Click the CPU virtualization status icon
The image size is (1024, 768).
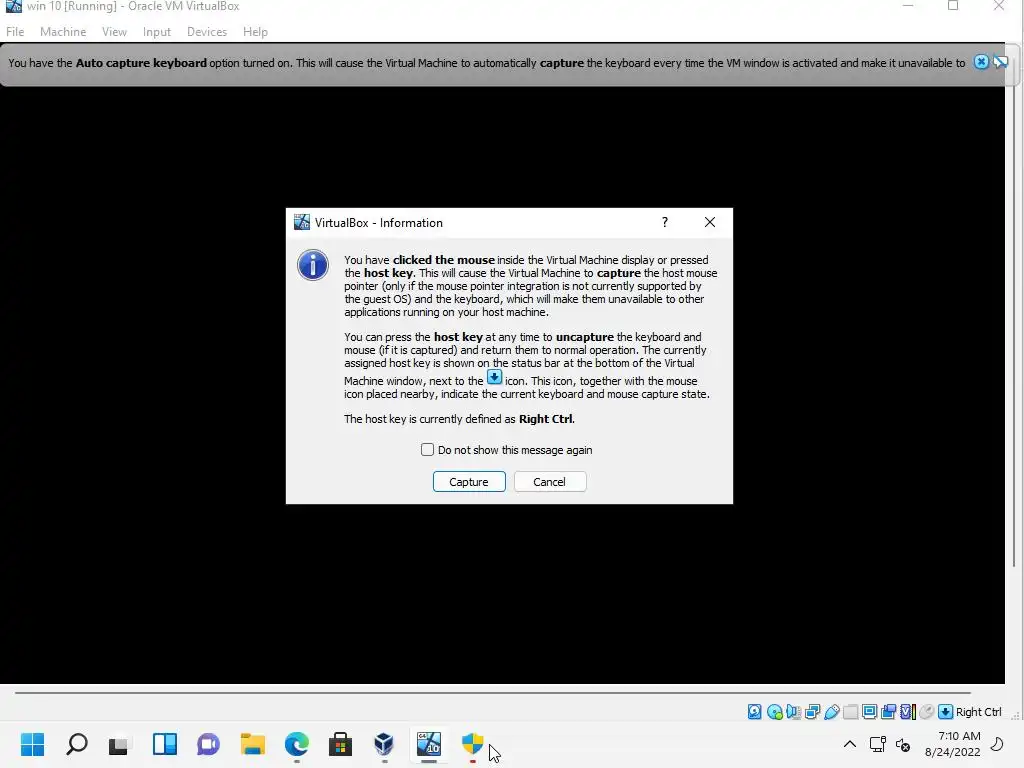point(908,712)
